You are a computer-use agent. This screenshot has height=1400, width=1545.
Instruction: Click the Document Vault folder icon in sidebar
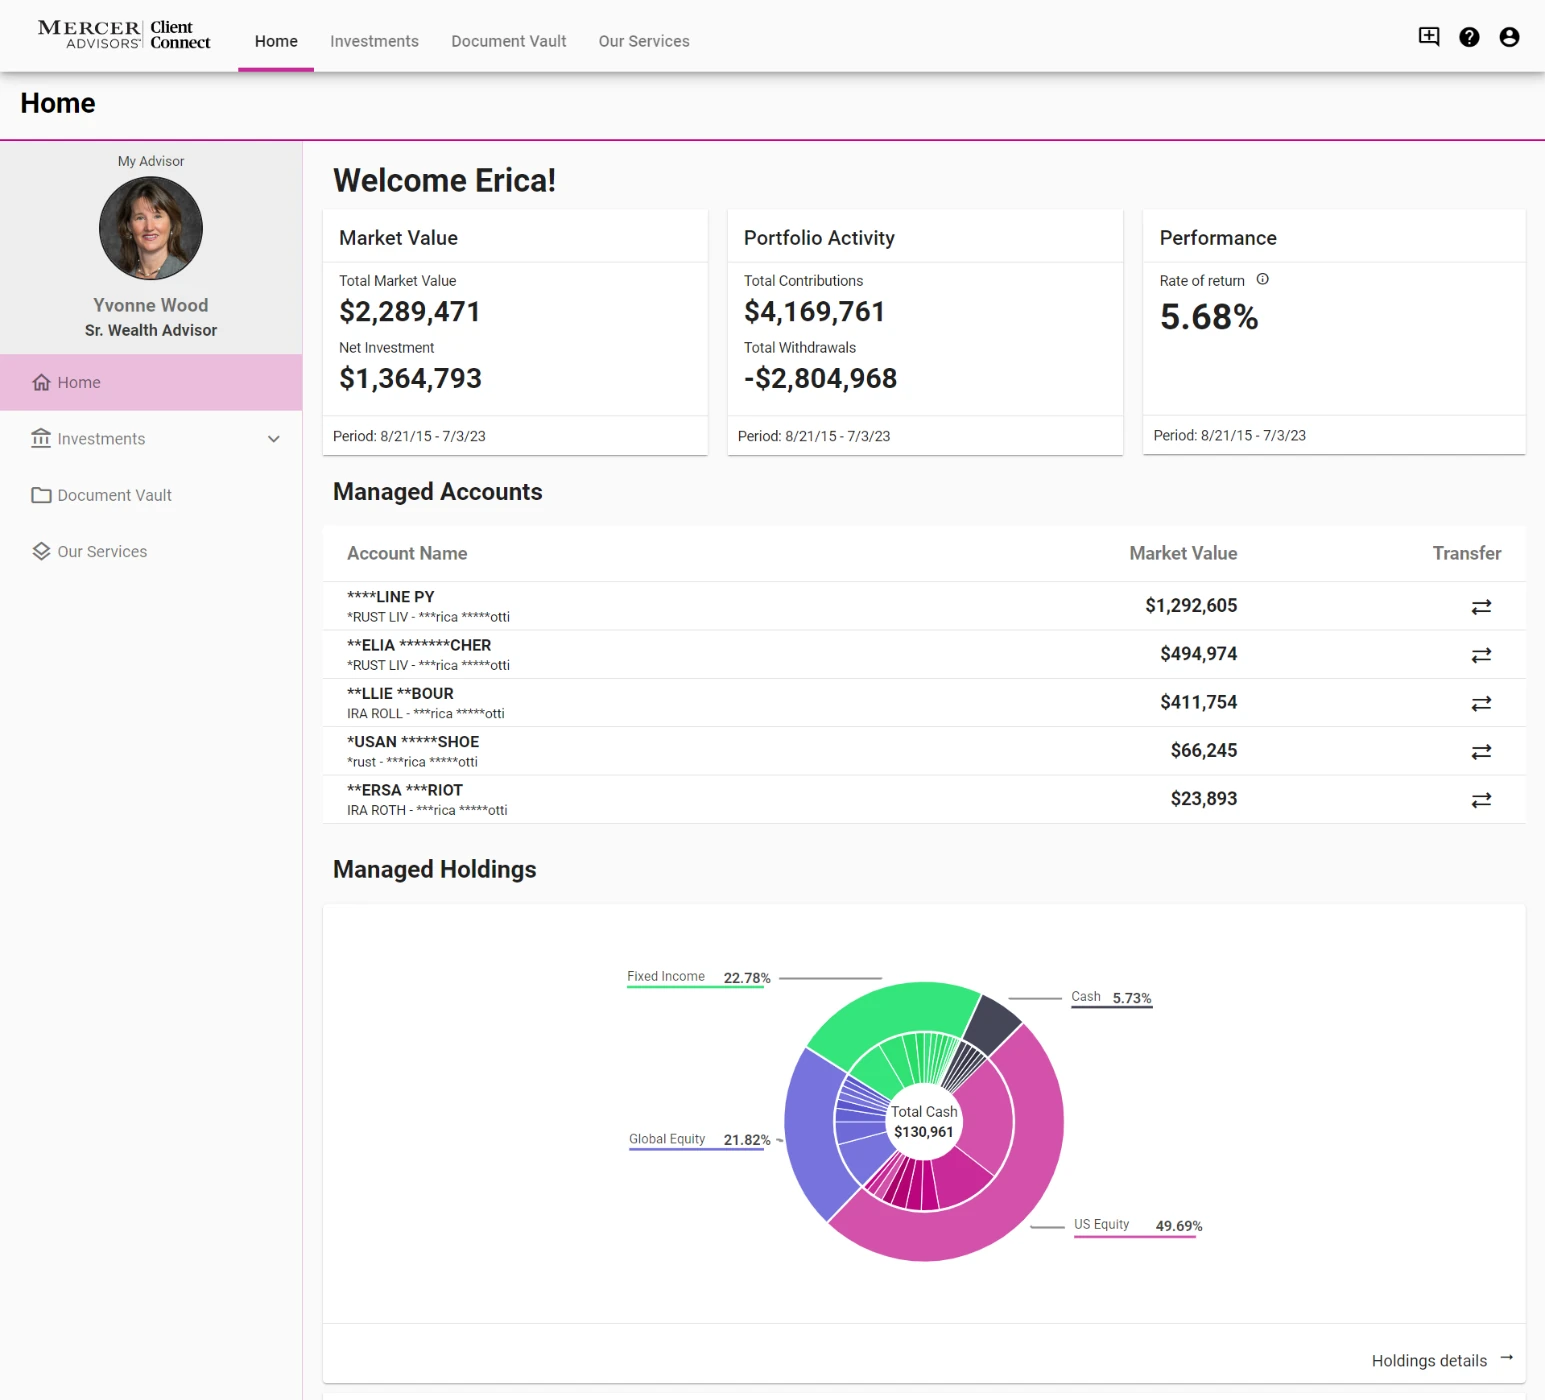coord(41,495)
